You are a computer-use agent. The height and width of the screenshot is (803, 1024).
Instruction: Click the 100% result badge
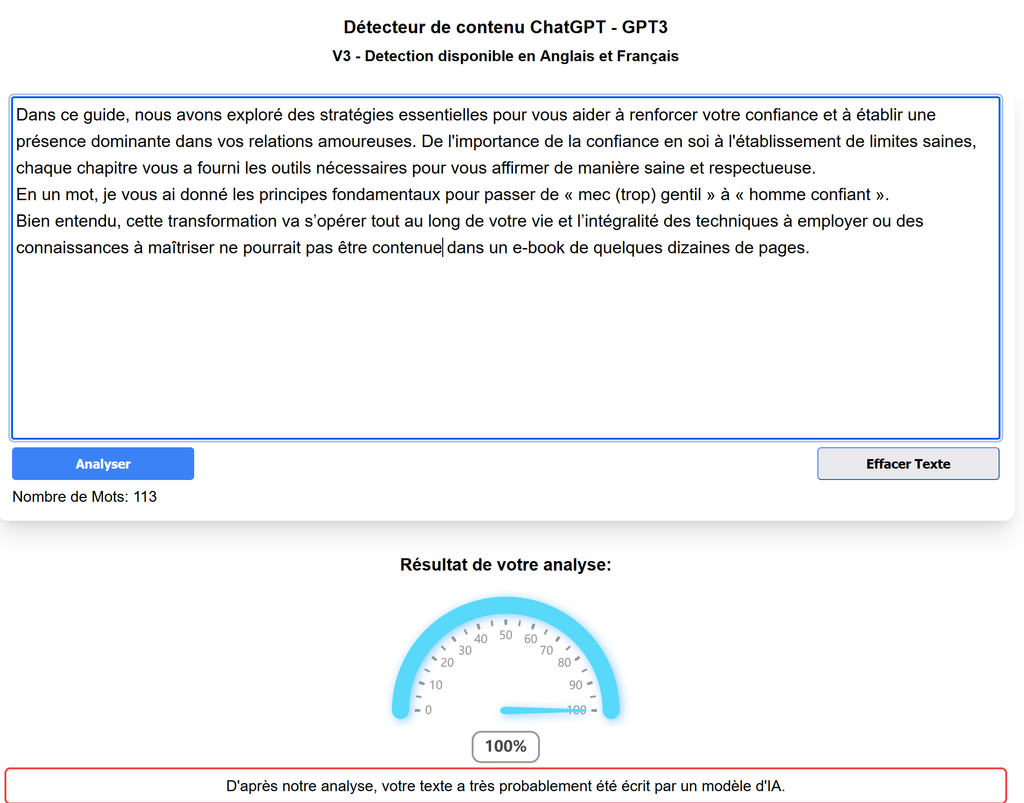(x=505, y=746)
